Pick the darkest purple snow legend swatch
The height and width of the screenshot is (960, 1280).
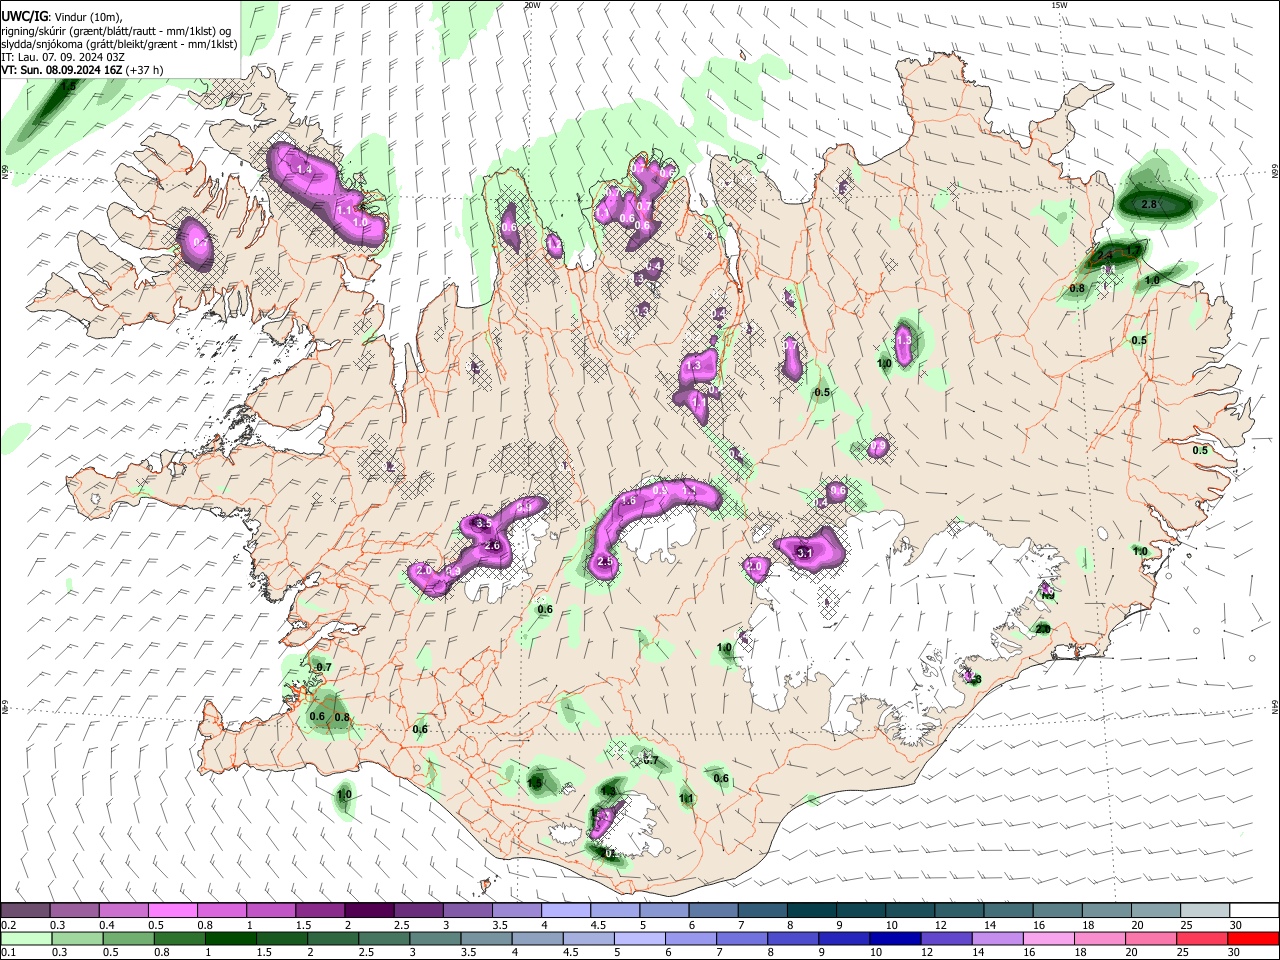point(369,911)
